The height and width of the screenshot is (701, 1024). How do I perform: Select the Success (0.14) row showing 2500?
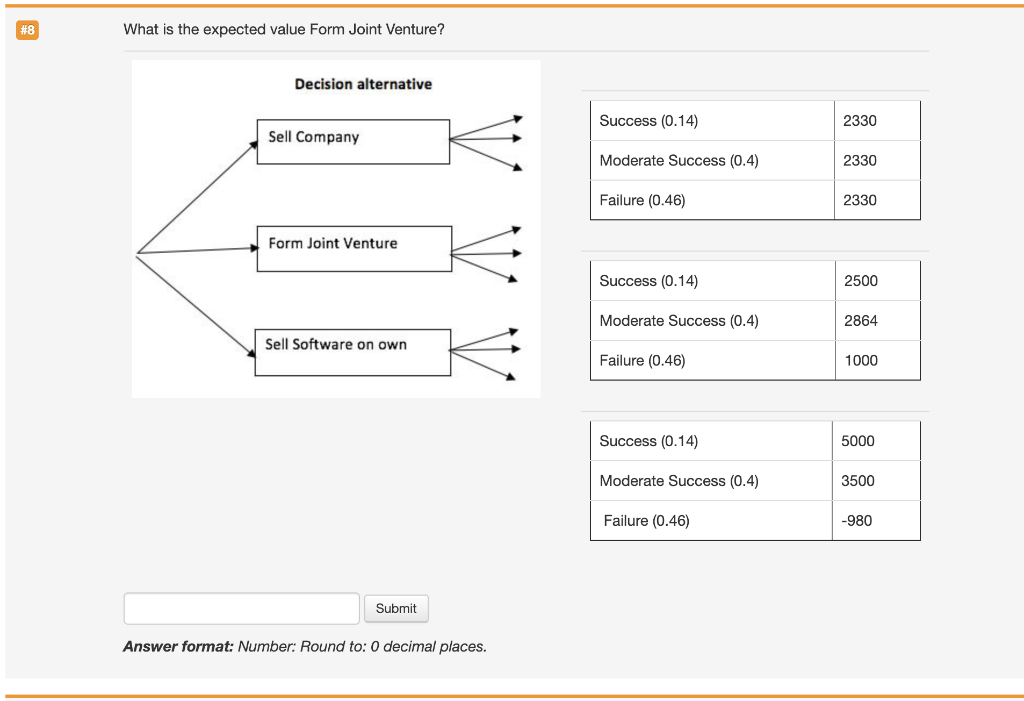coord(711,280)
